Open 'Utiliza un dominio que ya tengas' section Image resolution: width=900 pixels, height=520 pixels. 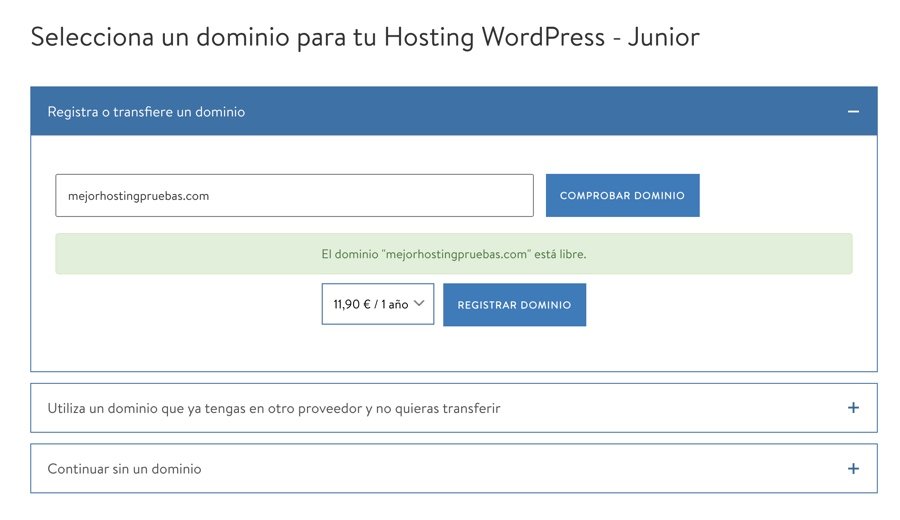pos(453,408)
